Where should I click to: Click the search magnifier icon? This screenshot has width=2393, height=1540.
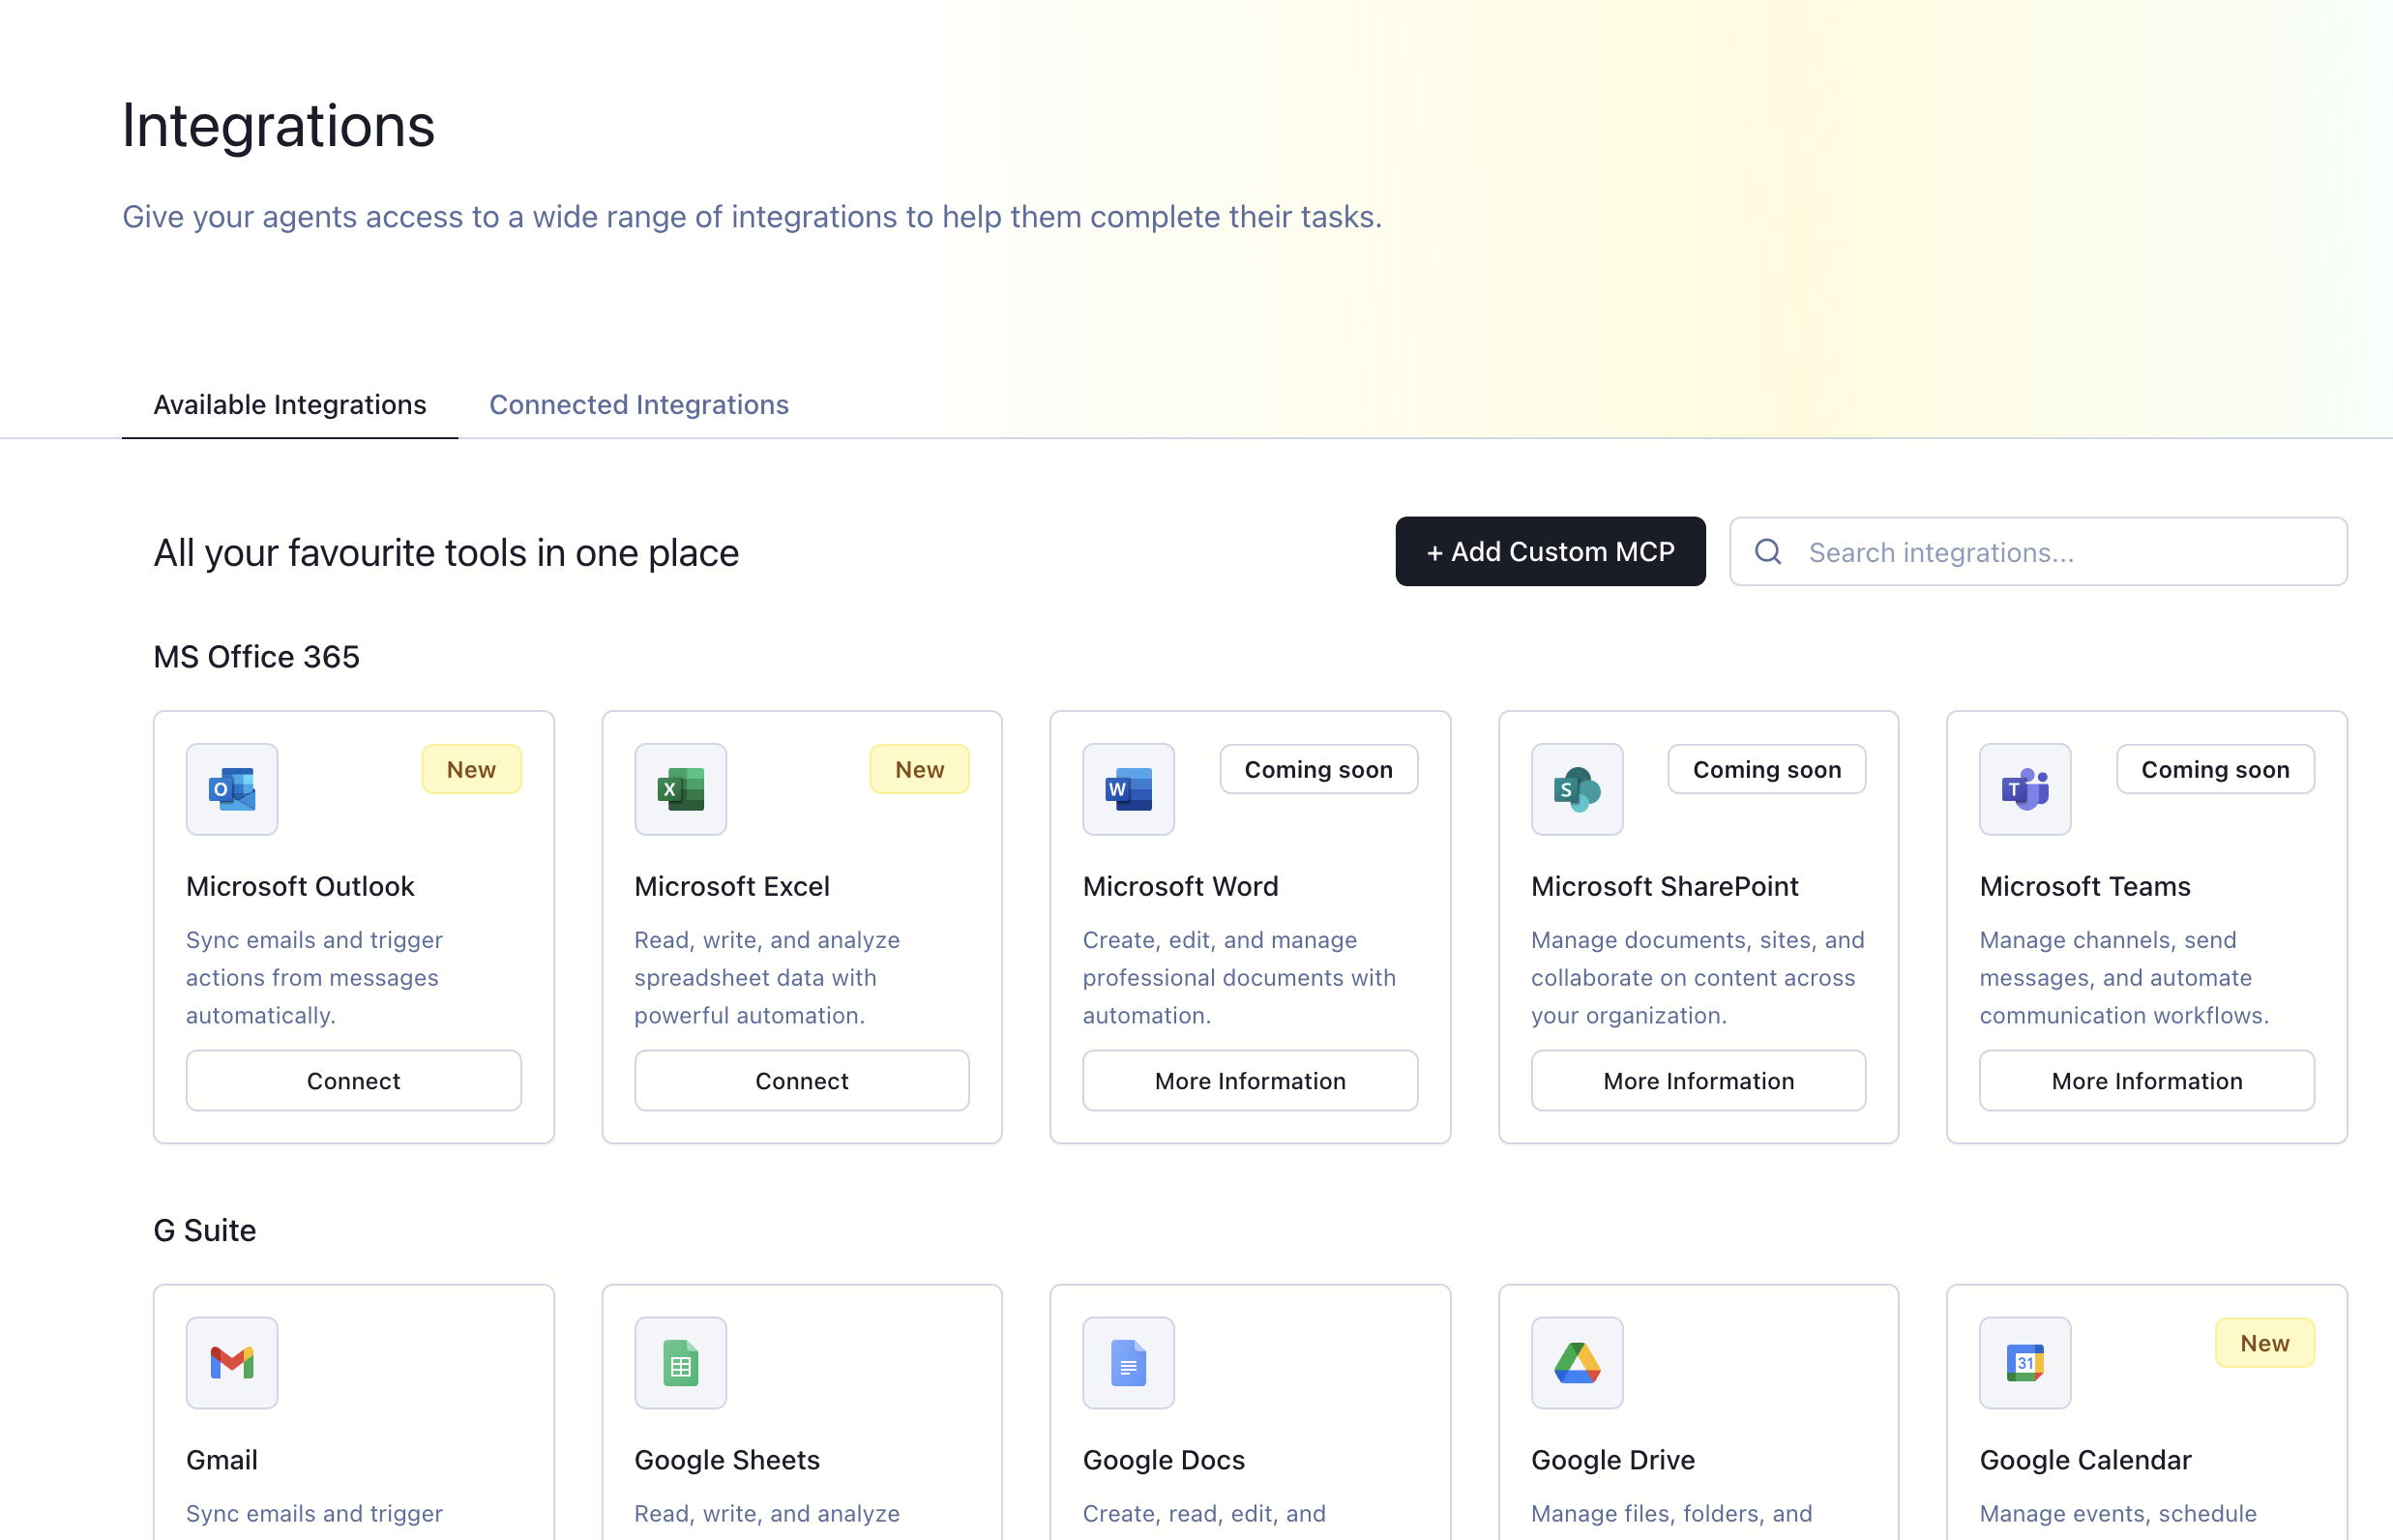pos(1768,552)
